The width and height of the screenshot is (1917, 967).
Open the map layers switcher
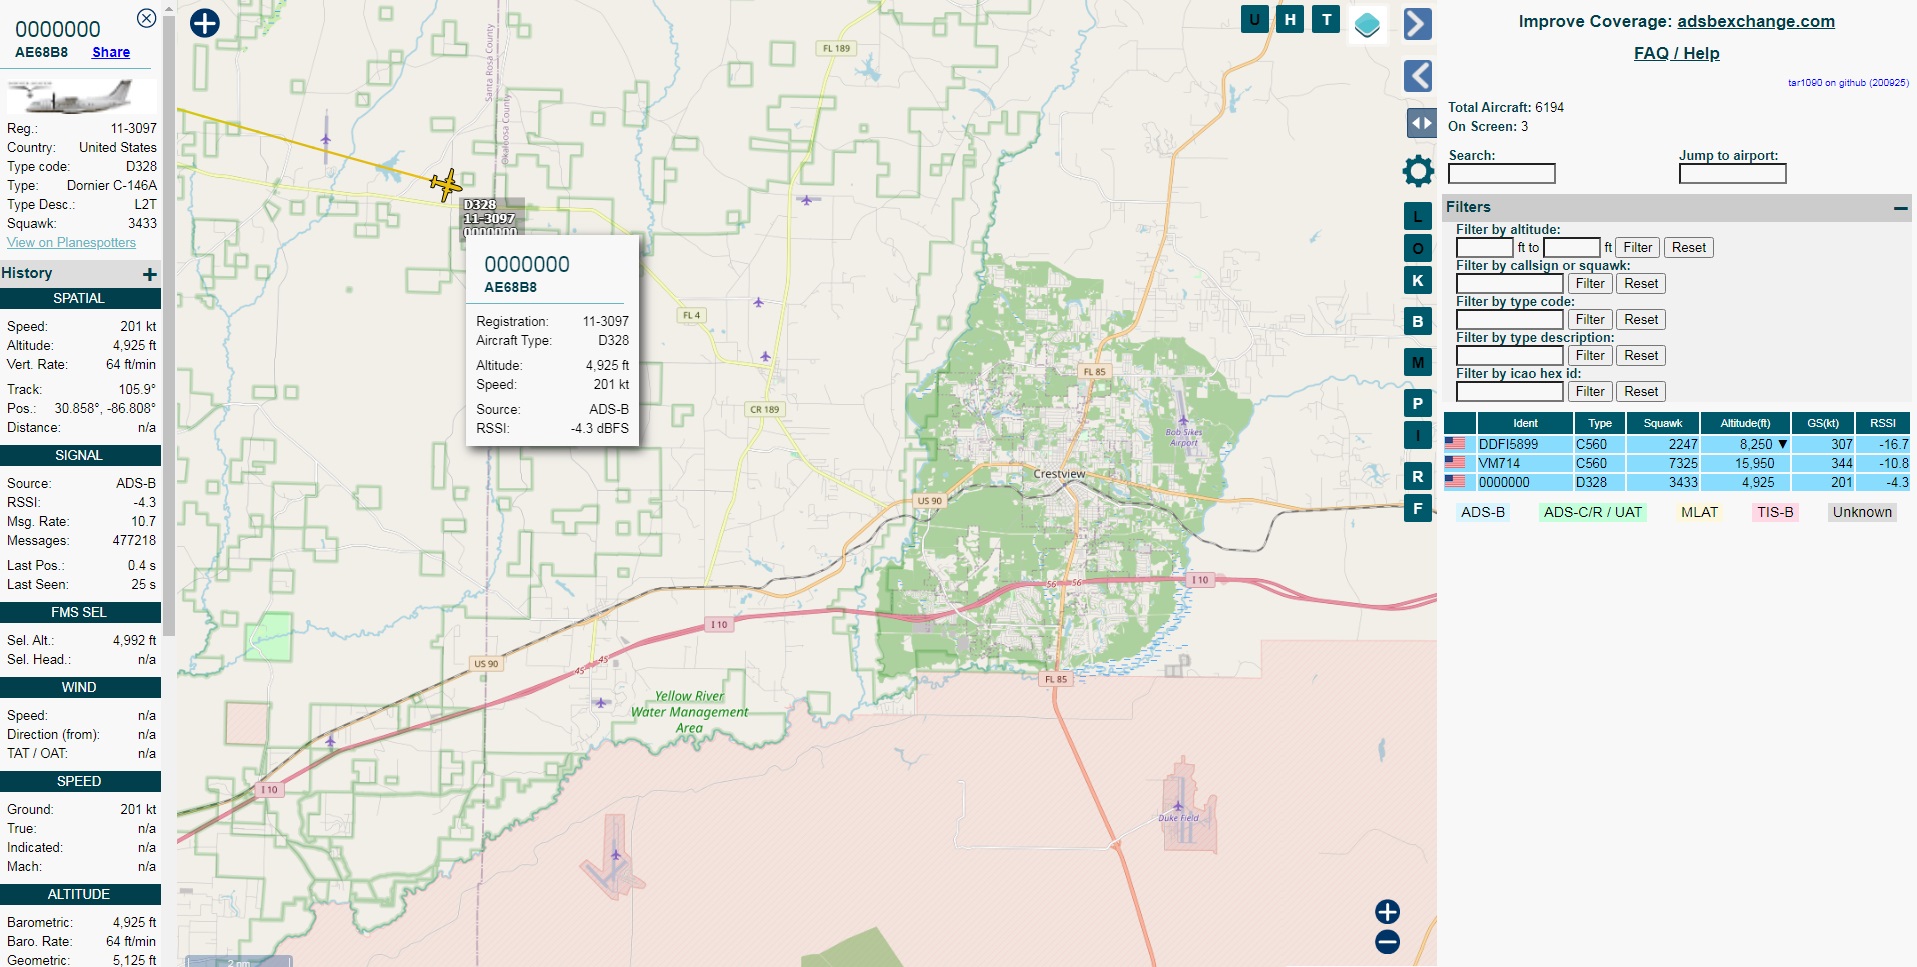(x=1367, y=24)
